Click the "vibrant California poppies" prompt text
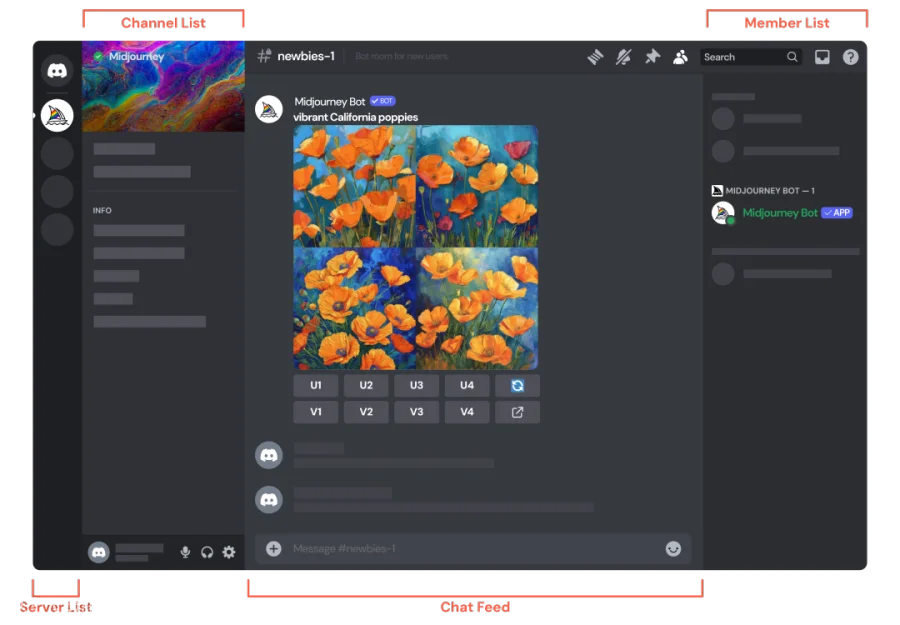 (x=356, y=117)
